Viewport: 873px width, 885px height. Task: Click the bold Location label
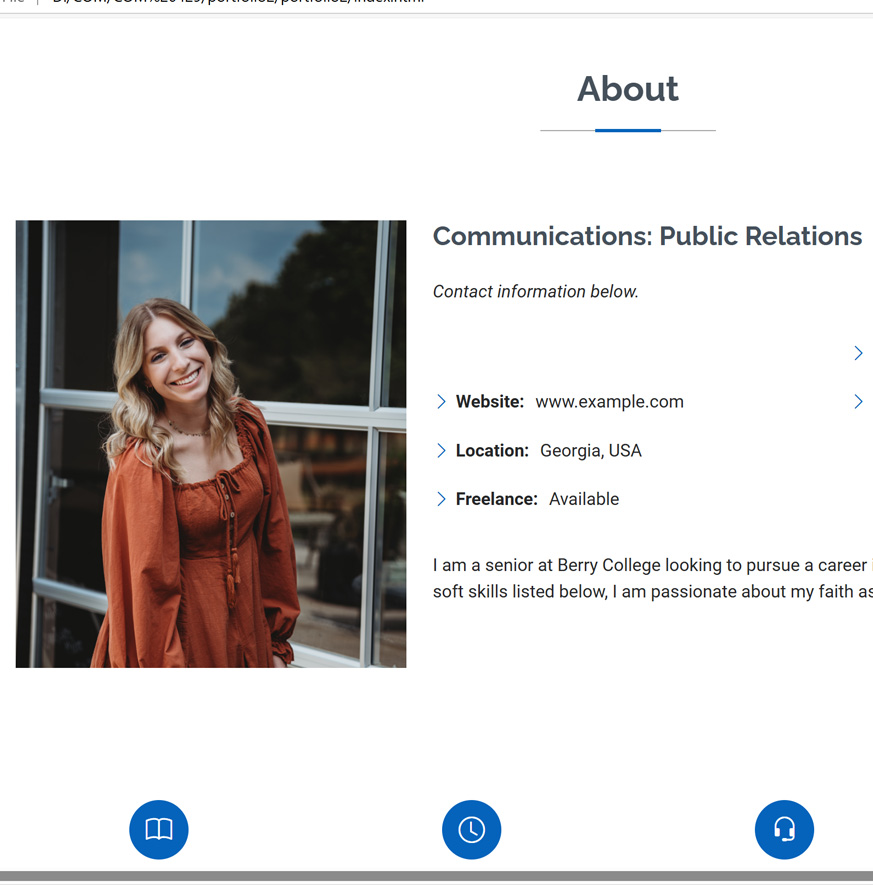[492, 451]
